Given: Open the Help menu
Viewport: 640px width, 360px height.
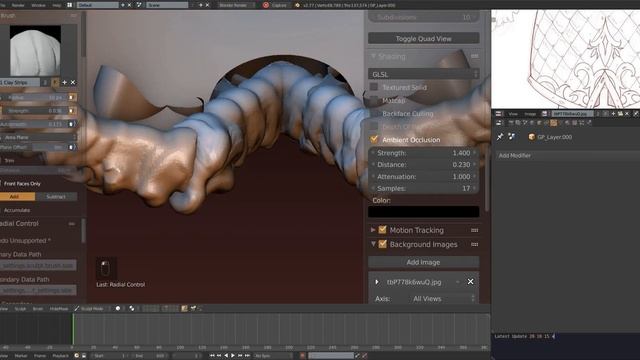Looking at the screenshot, I should coord(57,5).
